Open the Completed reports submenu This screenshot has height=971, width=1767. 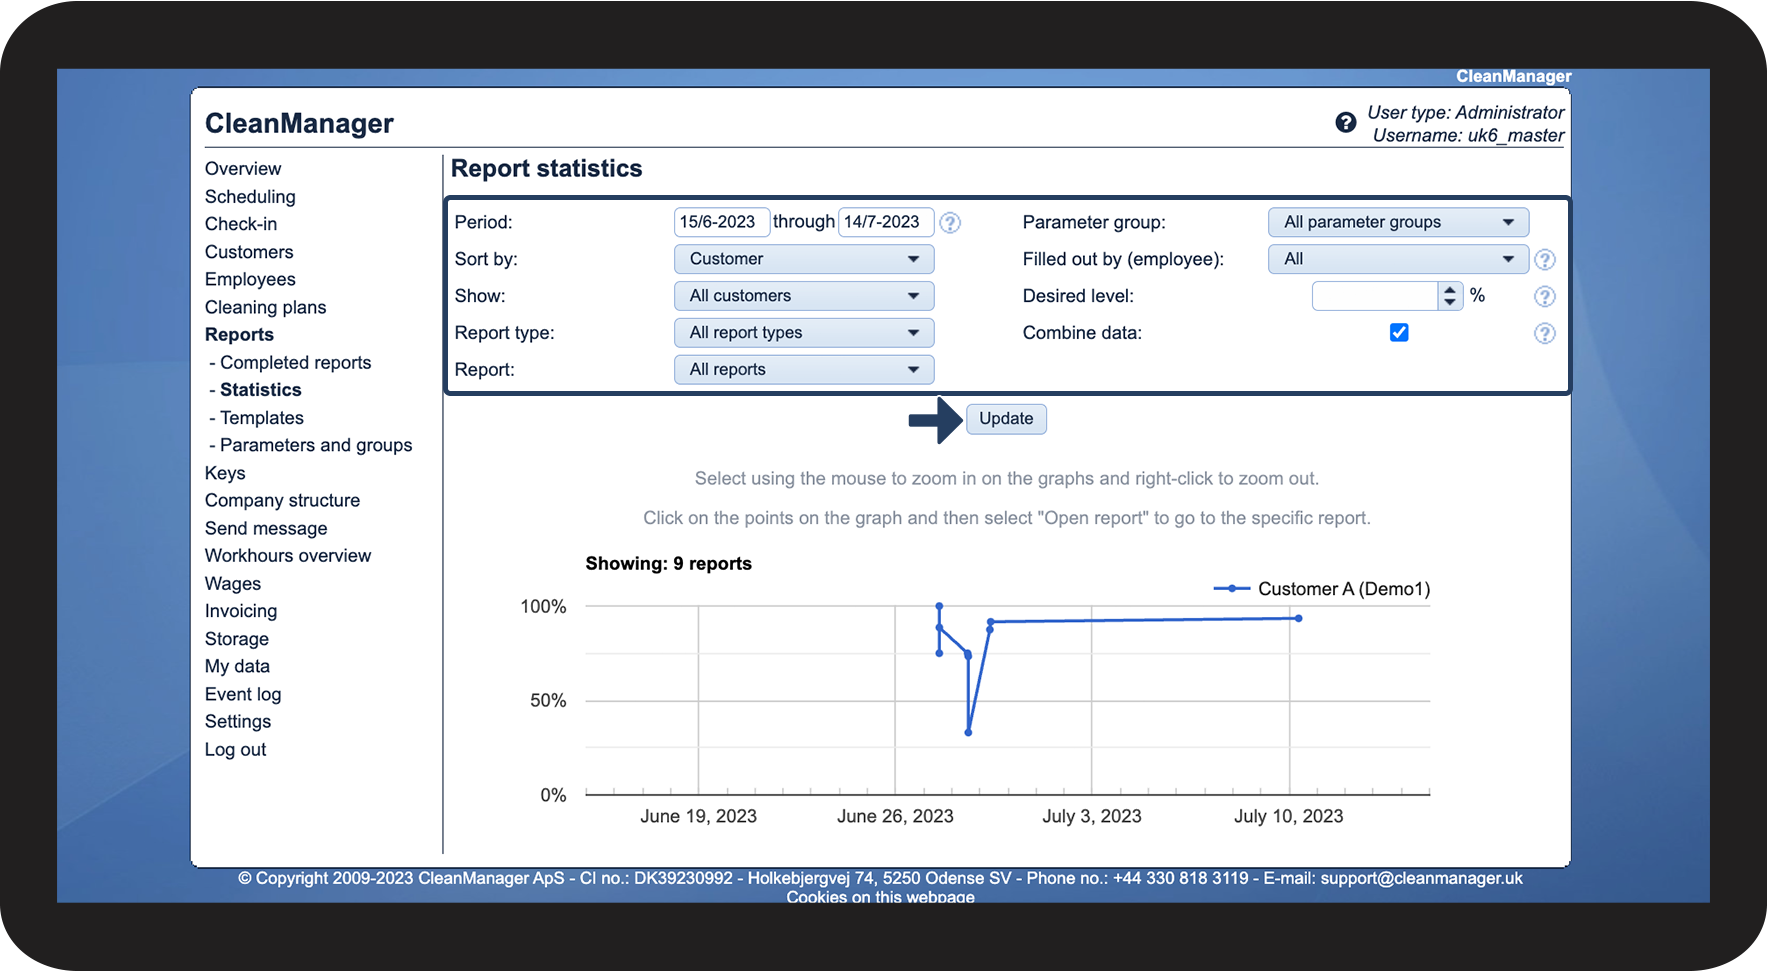pyautogui.click(x=295, y=363)
